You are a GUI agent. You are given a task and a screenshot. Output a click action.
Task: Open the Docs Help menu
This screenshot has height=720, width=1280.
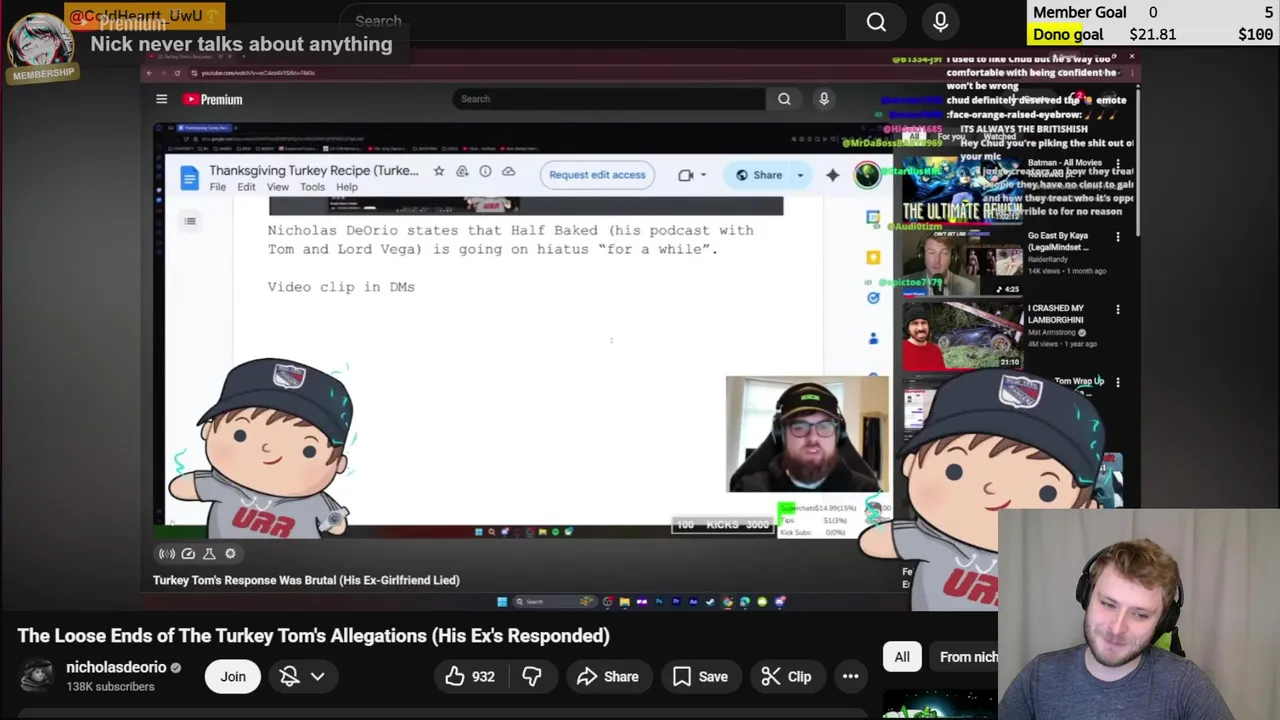tap(347, 187)
